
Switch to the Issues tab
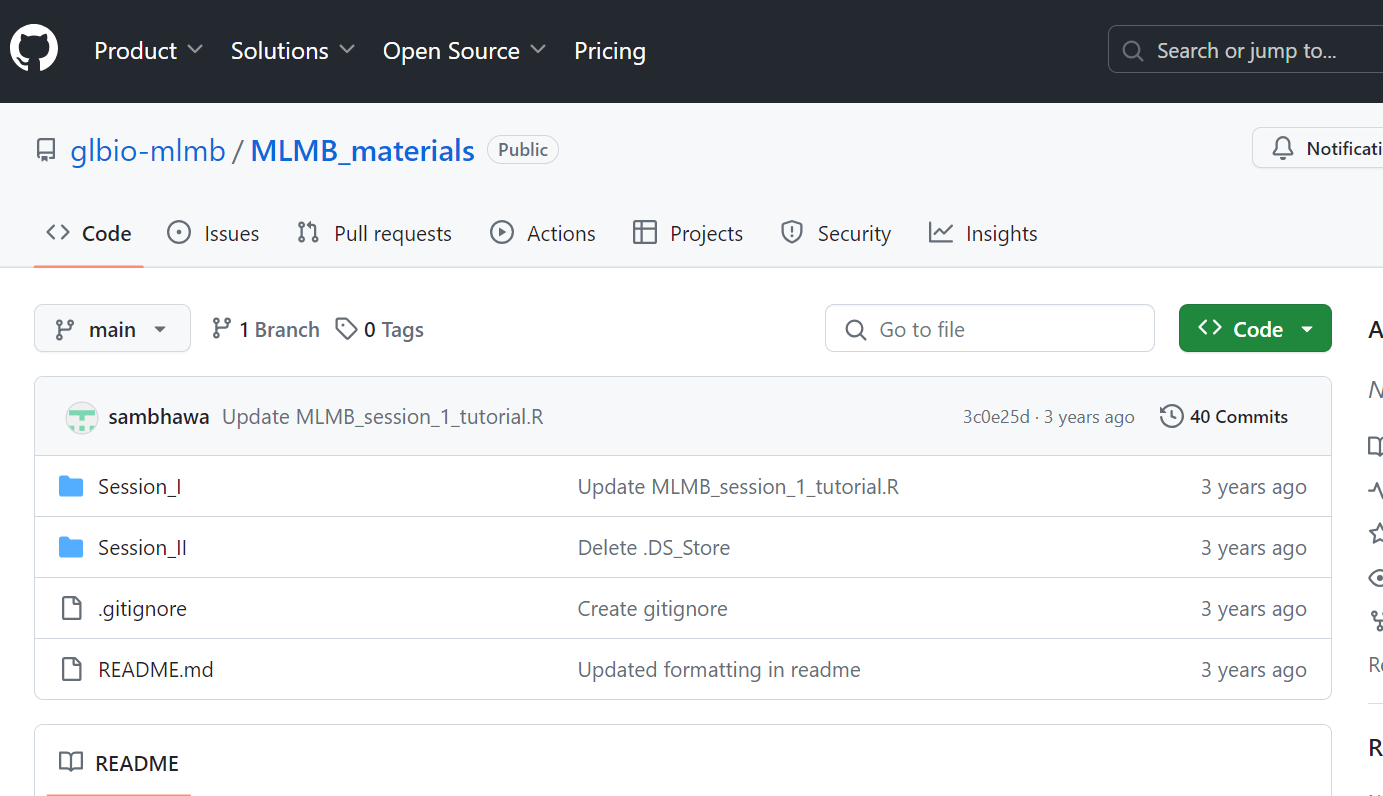(212, 233)
